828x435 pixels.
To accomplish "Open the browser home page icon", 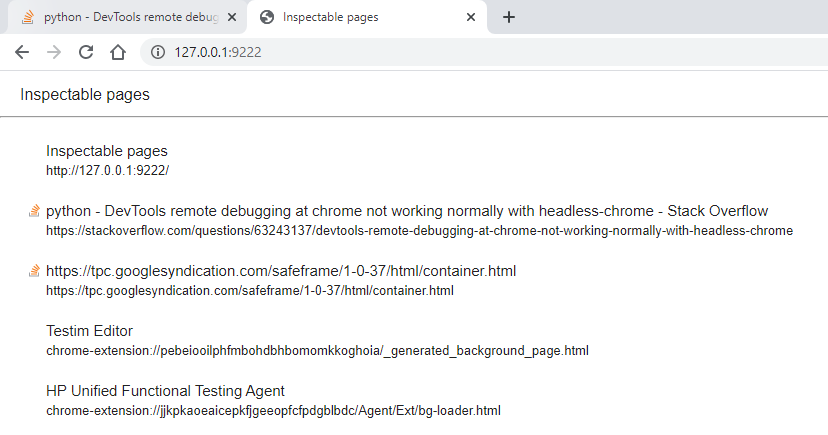I will coord(118,52).
